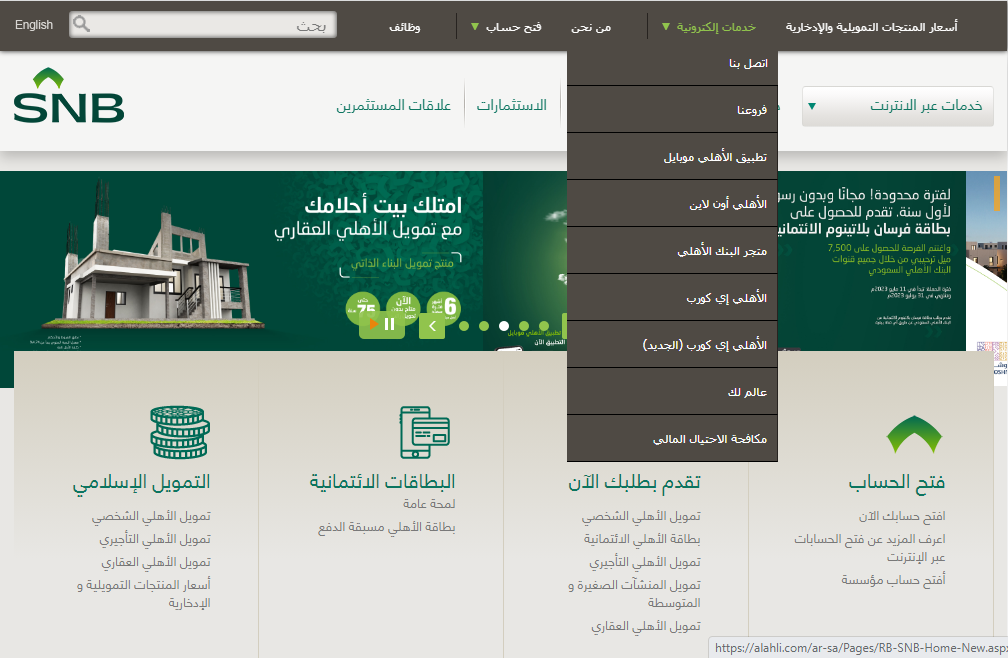Viewport: 1008px width, 658px height.
Task: Click تمويل الأهلي العقاري under تقدم بطلبك
Action: (x=645, y=626)
